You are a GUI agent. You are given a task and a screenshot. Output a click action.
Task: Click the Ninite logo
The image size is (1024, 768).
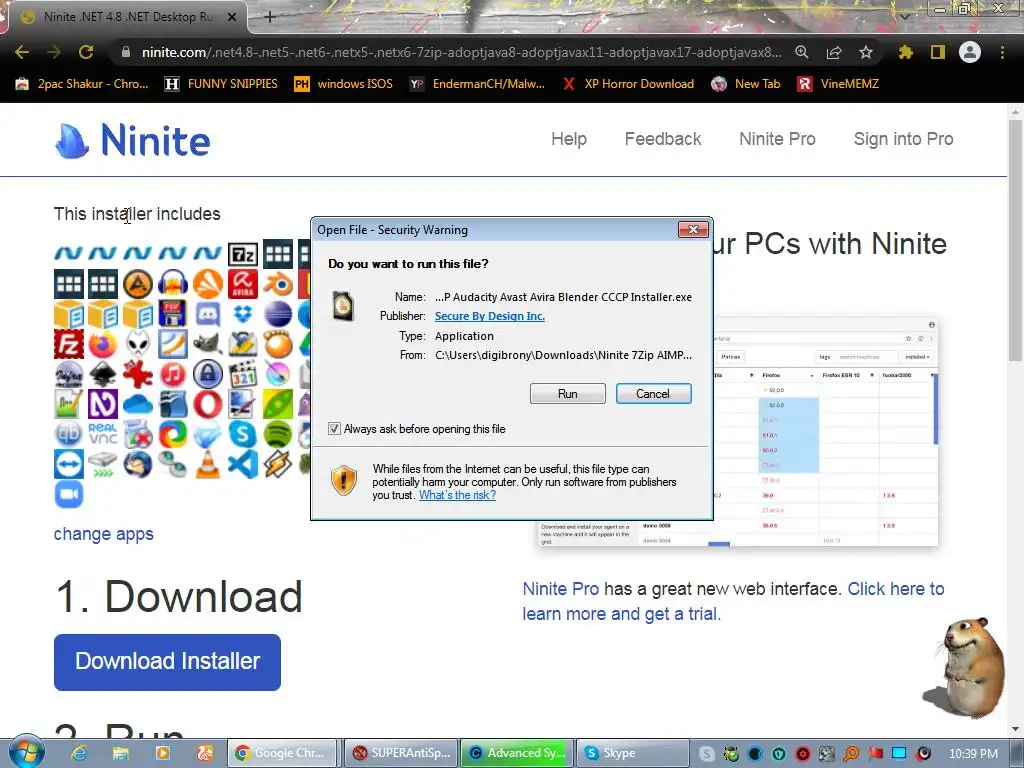coord(133,140)
